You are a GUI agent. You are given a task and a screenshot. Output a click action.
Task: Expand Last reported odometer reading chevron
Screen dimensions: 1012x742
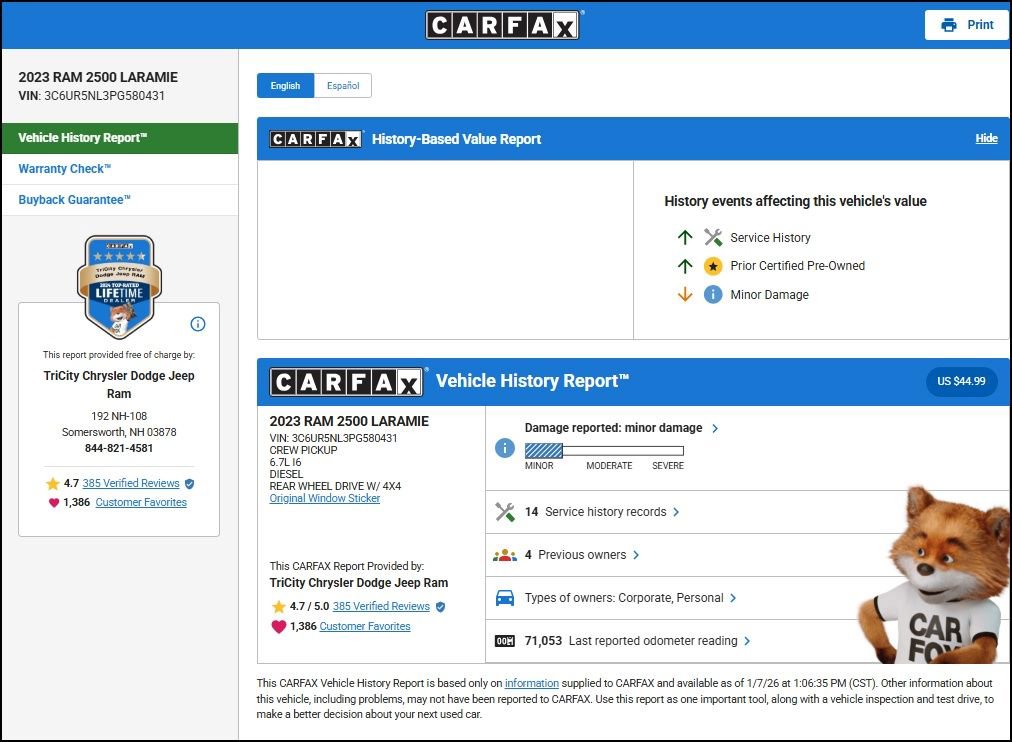coord(747,641)
